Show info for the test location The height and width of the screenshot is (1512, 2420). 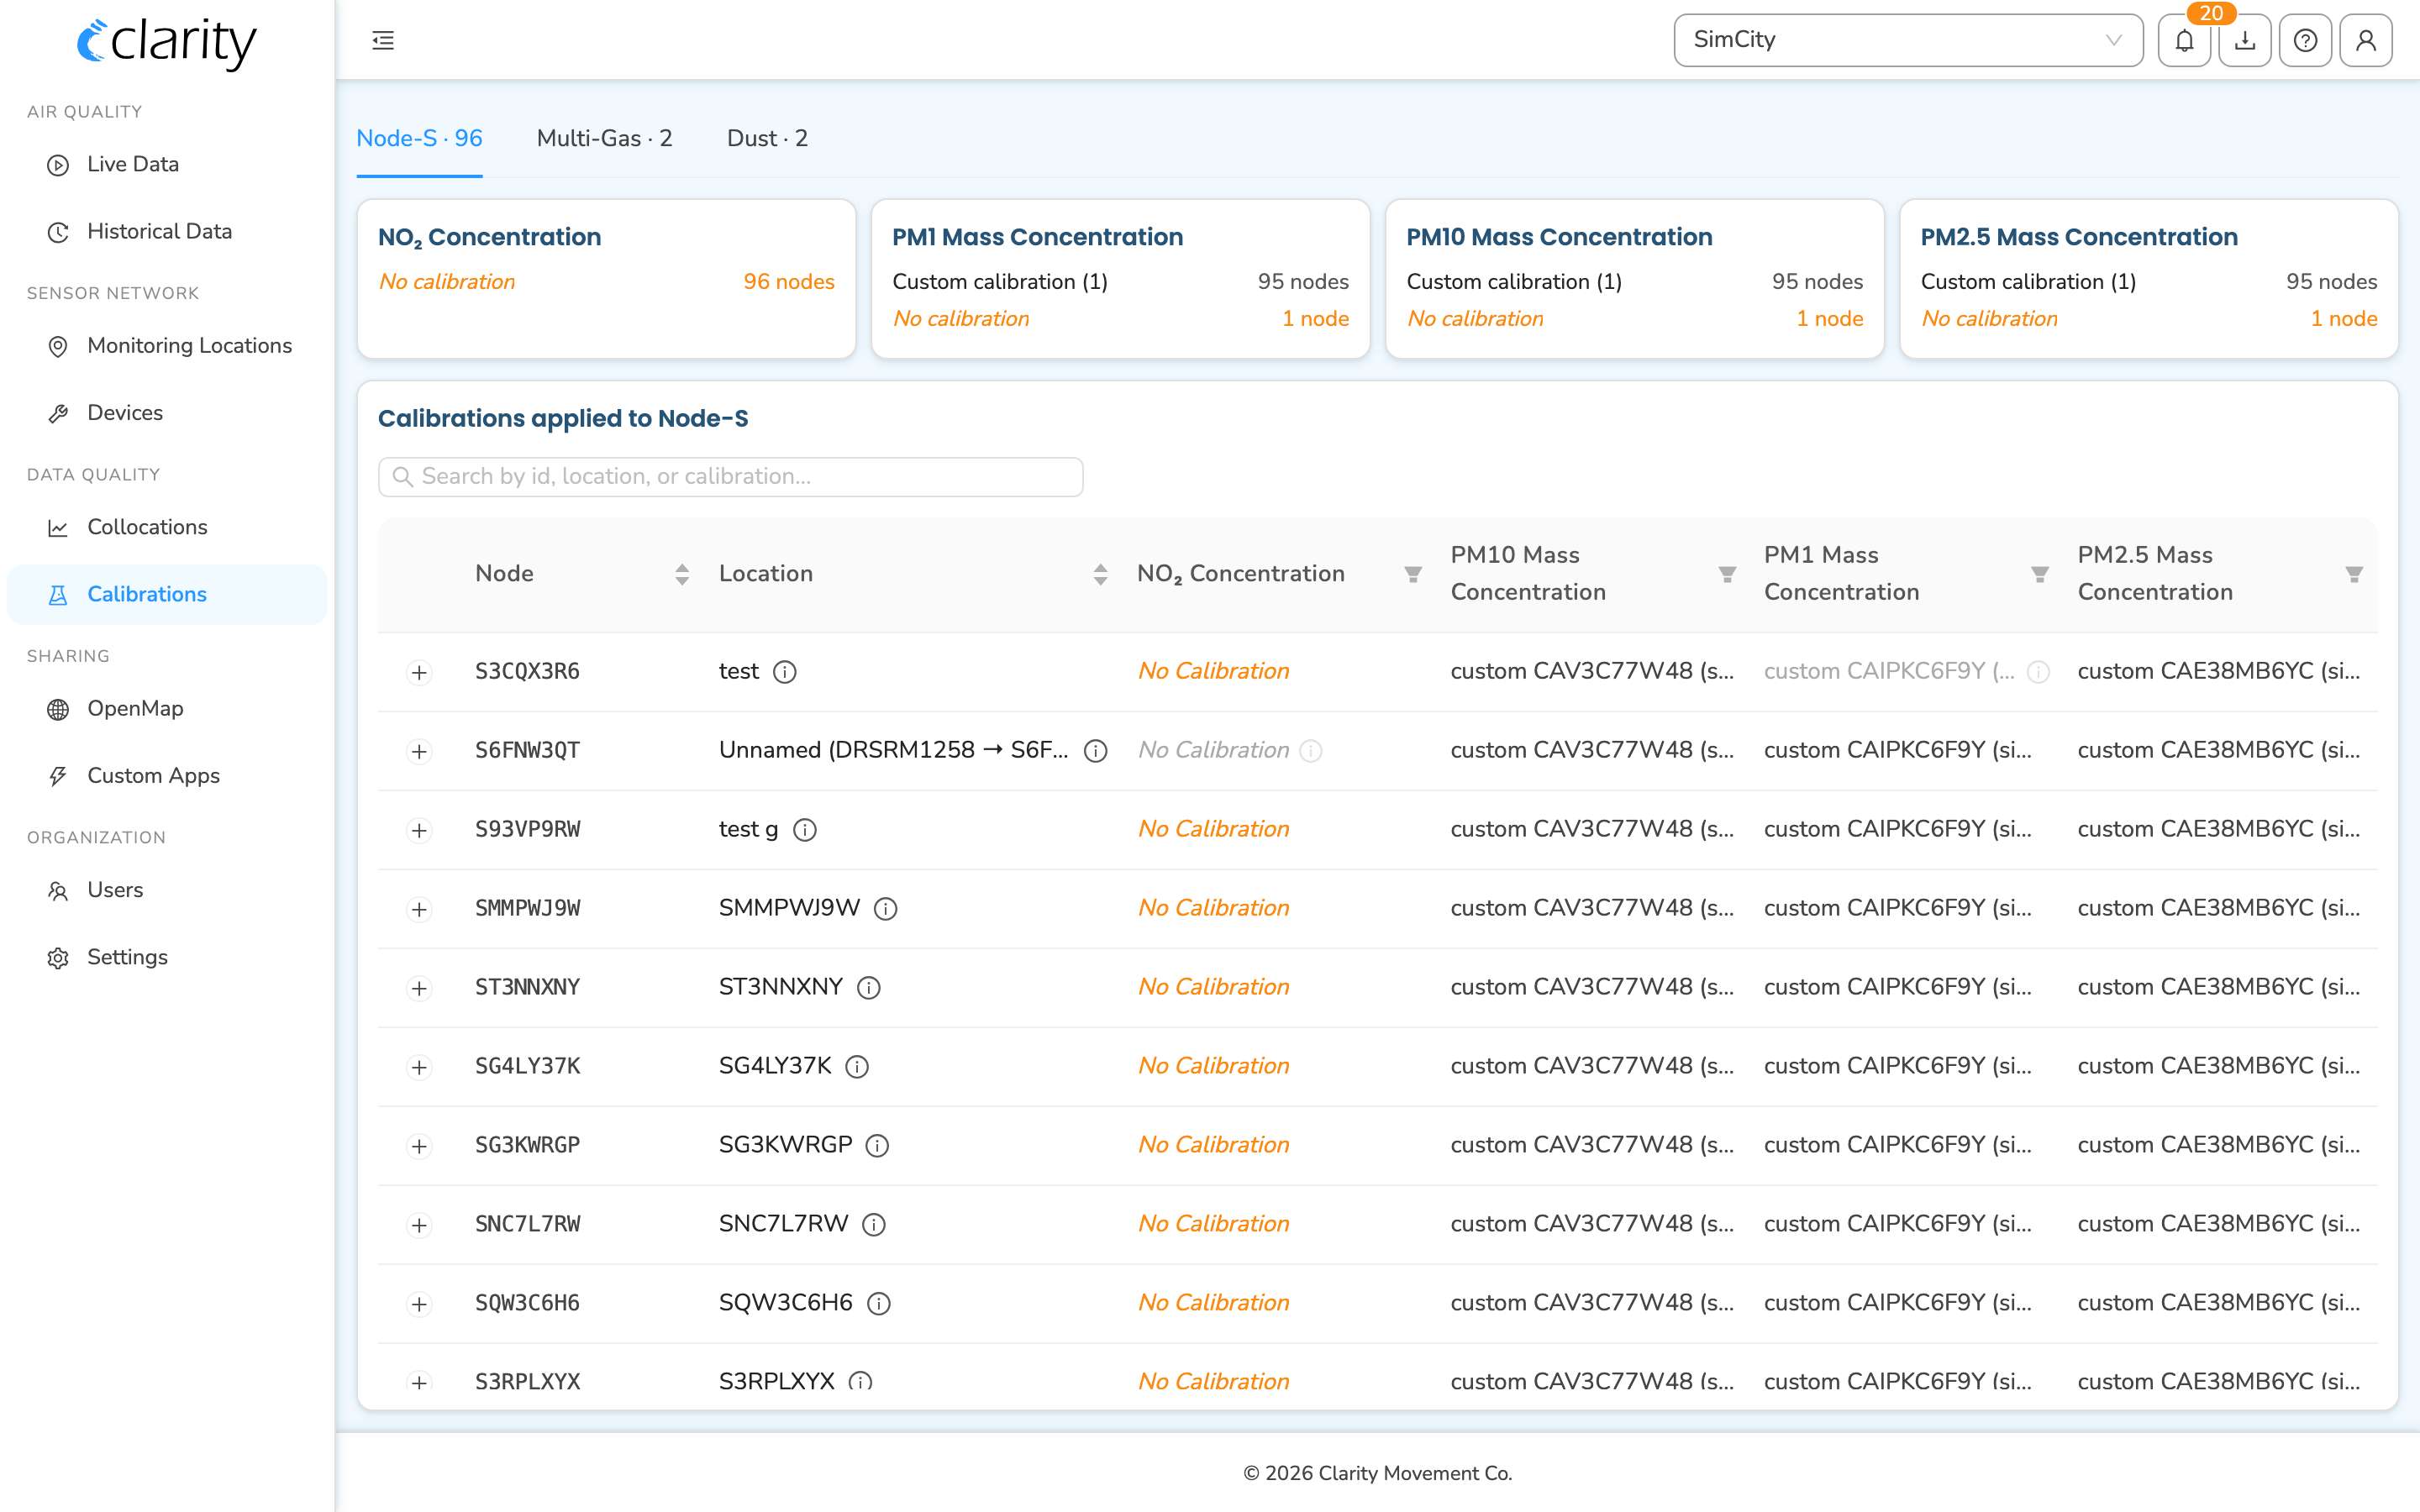click(x=785, y=672)
